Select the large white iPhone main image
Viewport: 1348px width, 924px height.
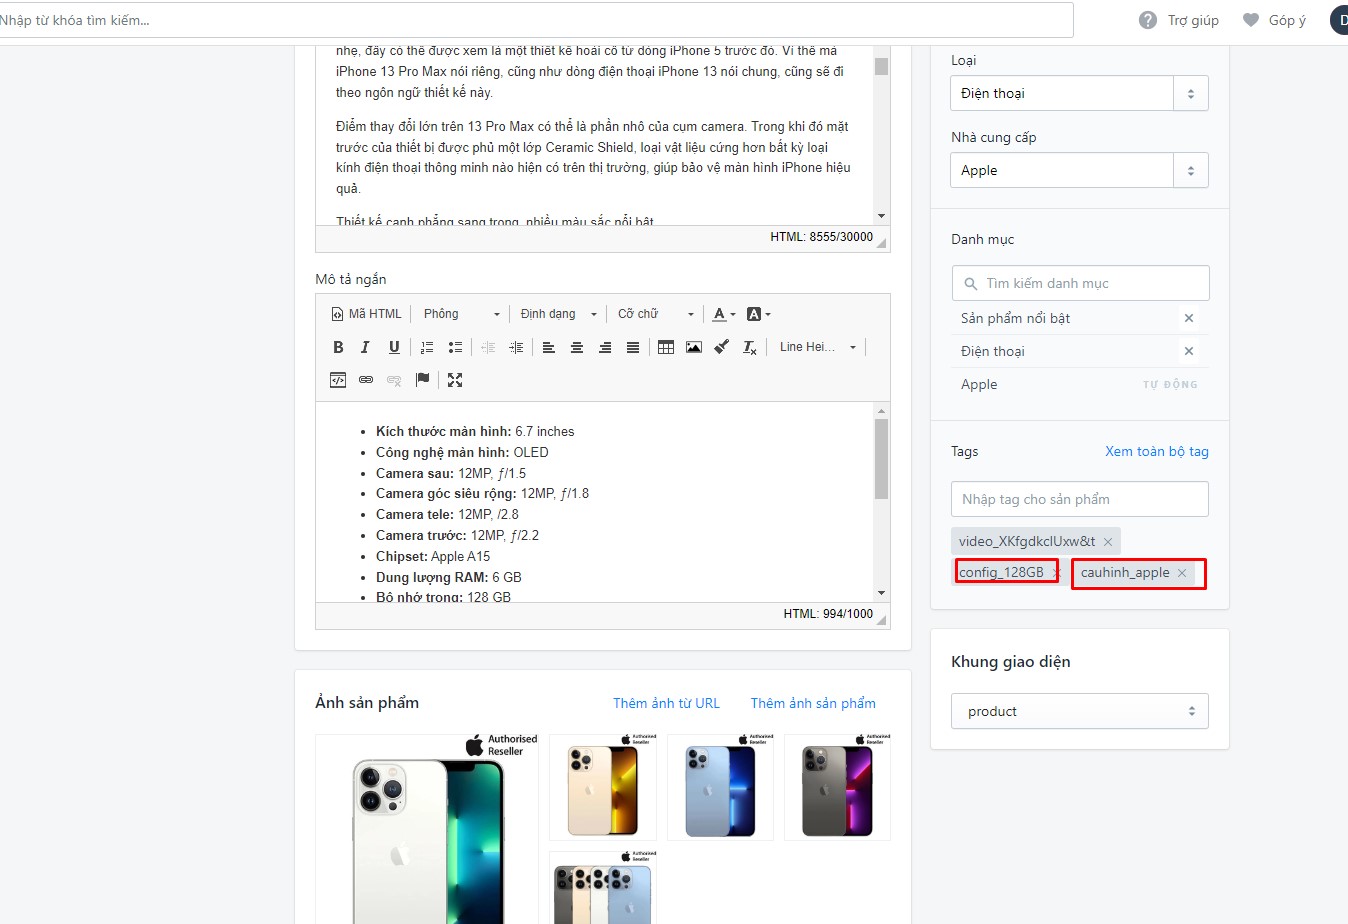pos(427,829)
